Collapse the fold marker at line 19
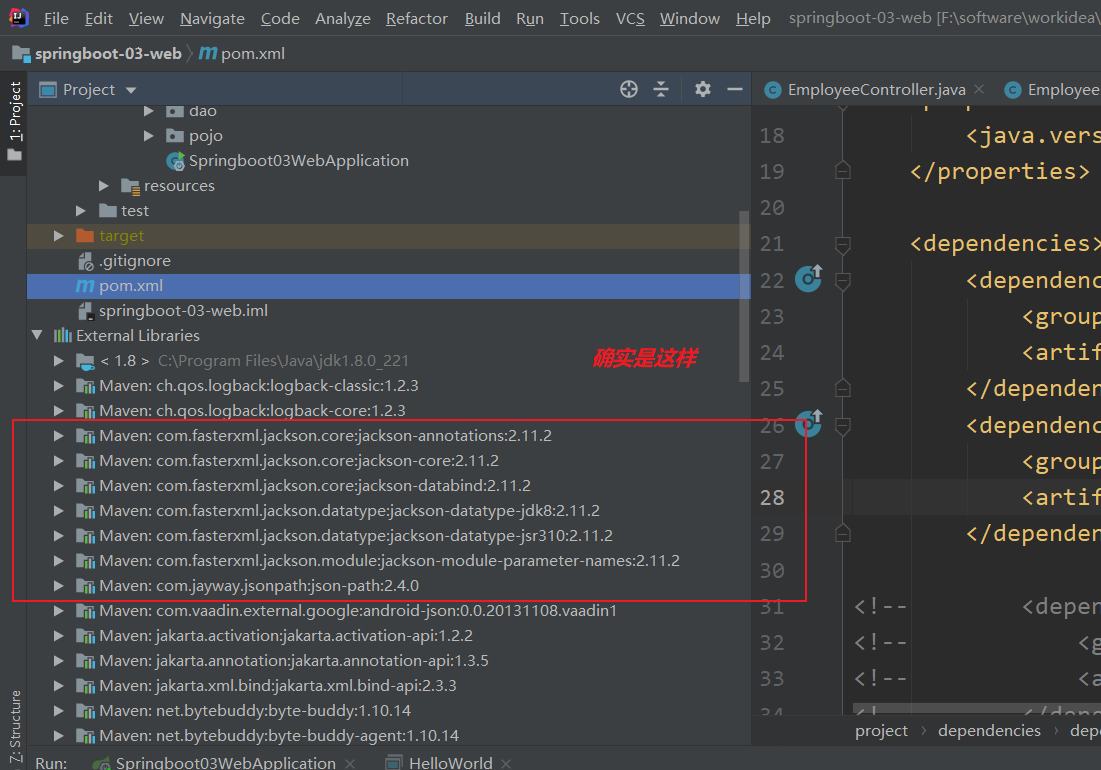 pos(843,171)
